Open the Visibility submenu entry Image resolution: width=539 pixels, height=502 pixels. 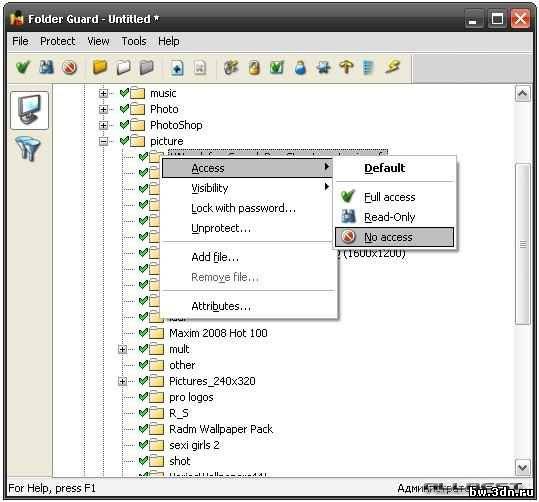pyautogui.click(x=247, y=188)
